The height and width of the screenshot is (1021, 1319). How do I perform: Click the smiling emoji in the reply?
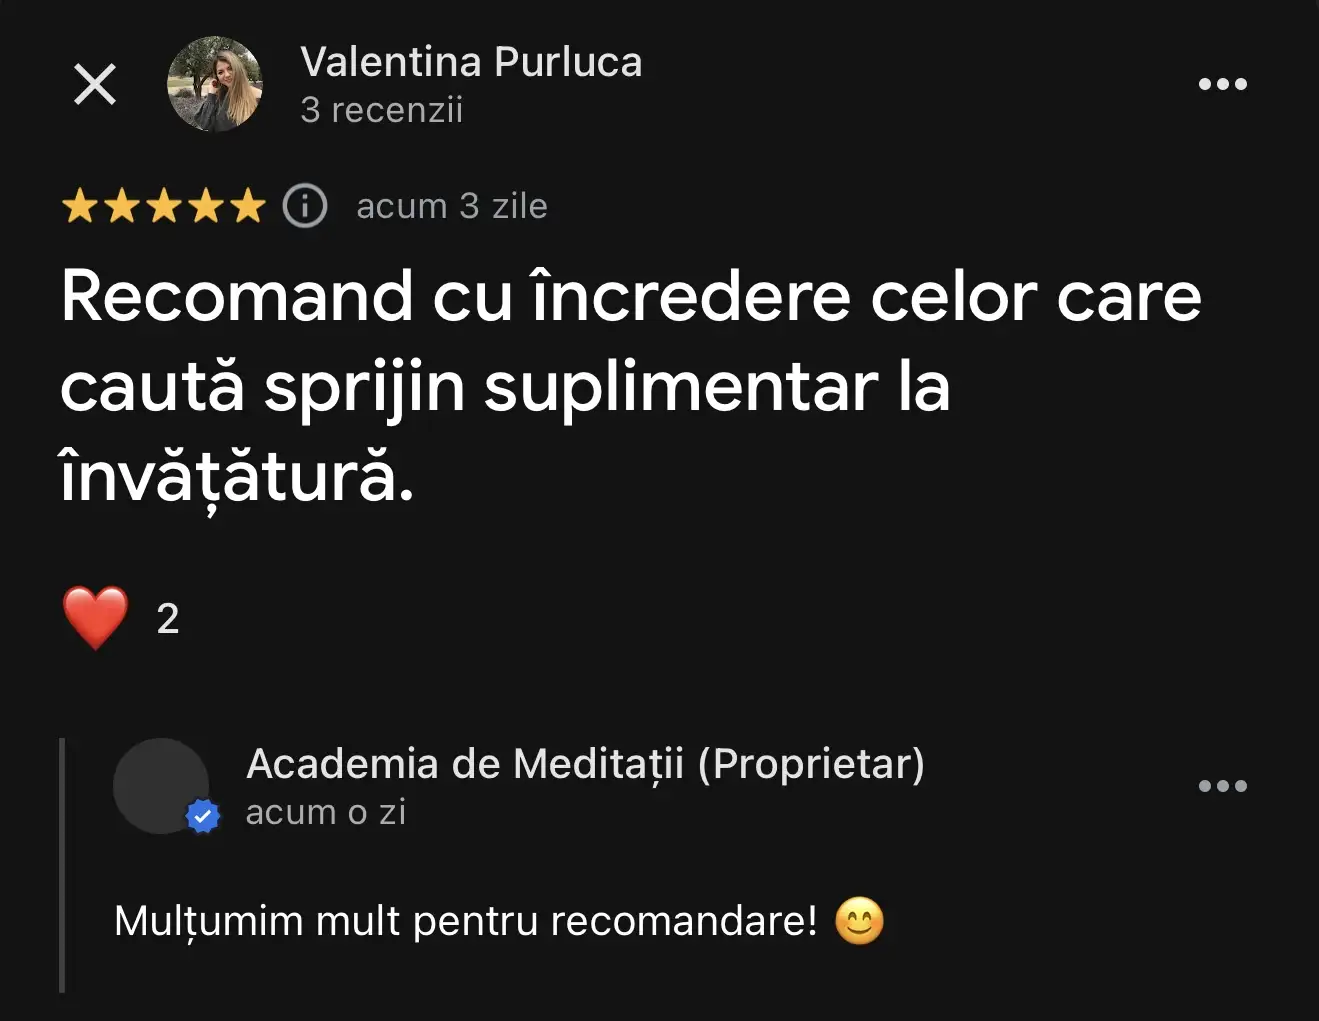click(859, 921)
